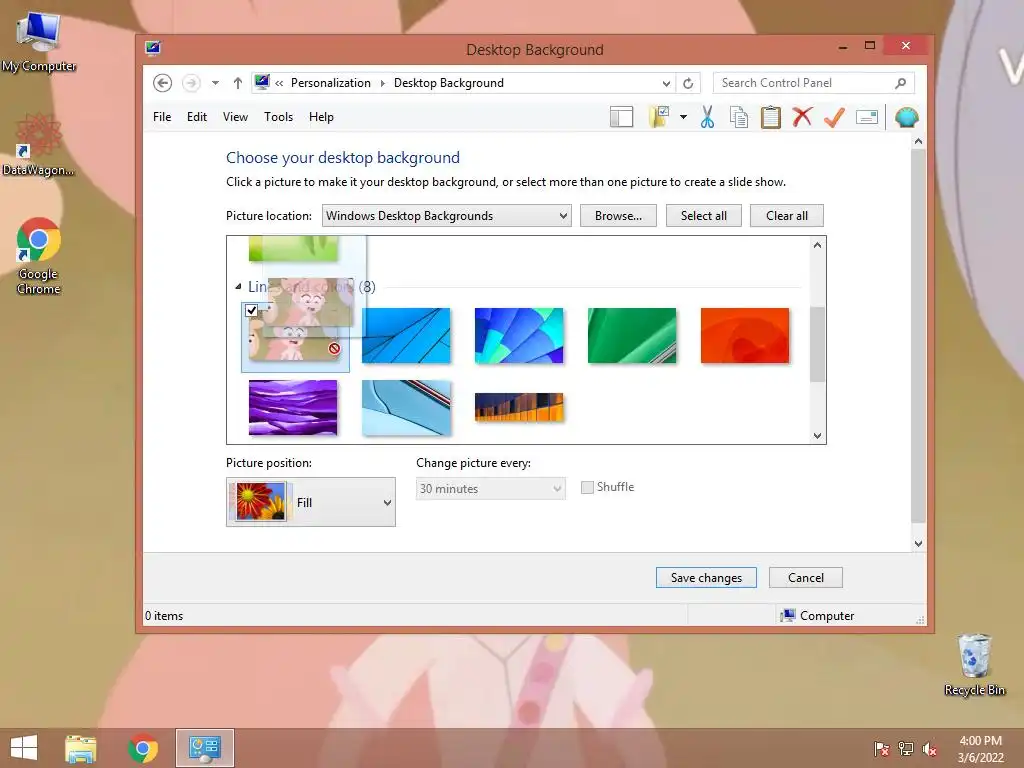Open the recent locations dropdown arrow
The width and height of the screenshot is (1024, 768).
point(215,83)
